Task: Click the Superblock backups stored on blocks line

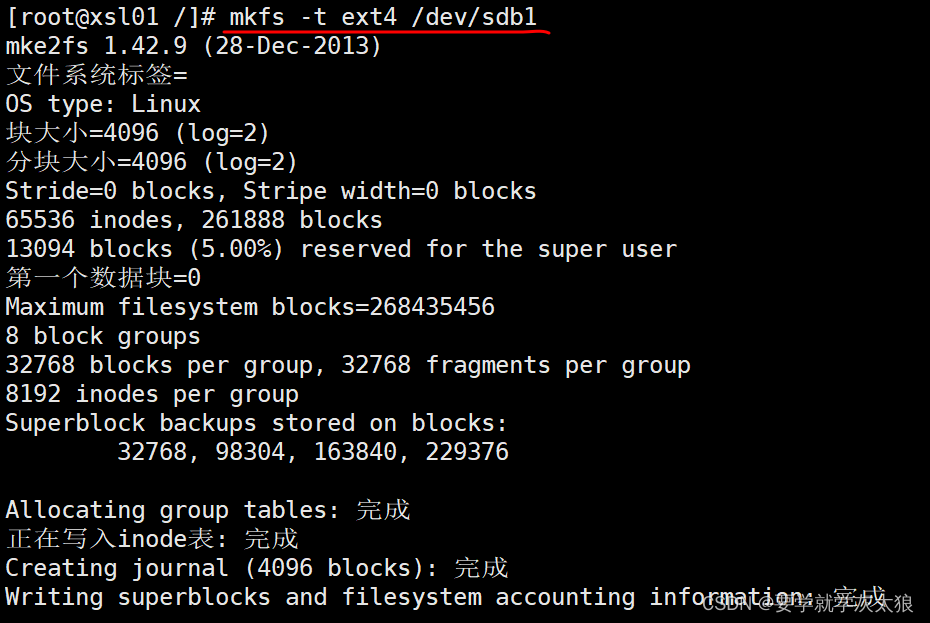Action: (x=256, y=424)
